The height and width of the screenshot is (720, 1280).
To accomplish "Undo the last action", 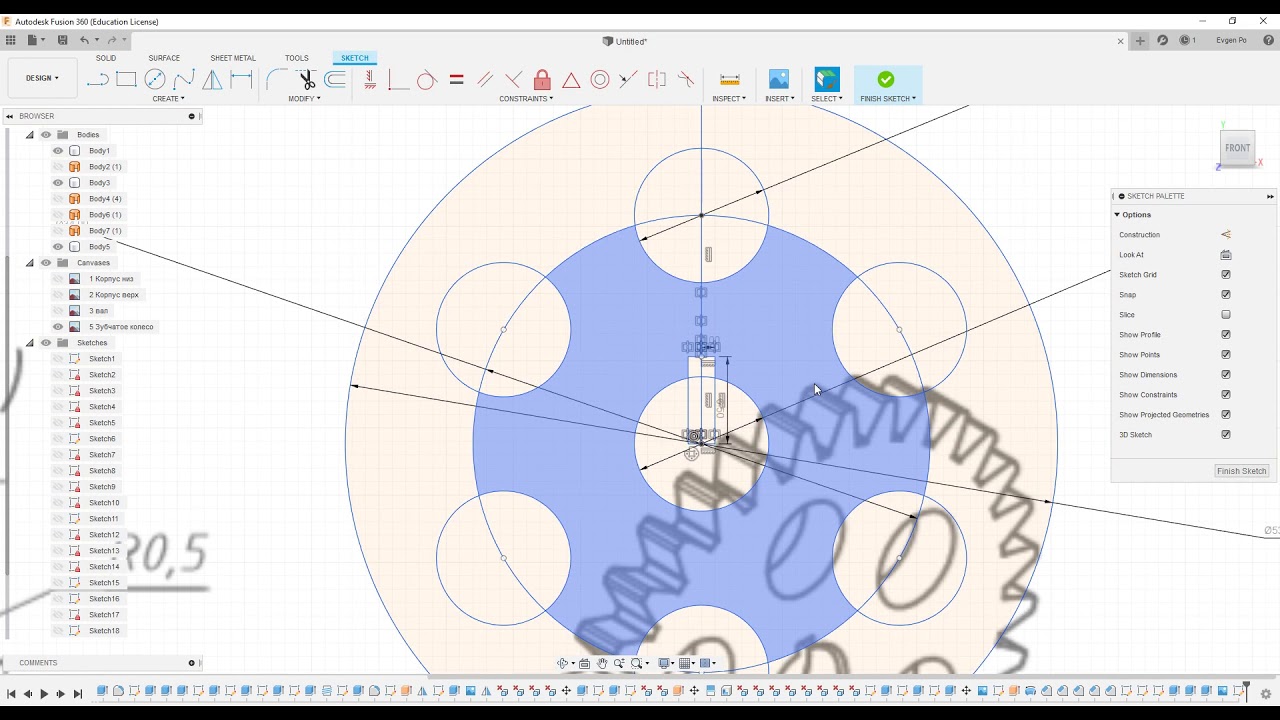I will click(x=85, y=41).
